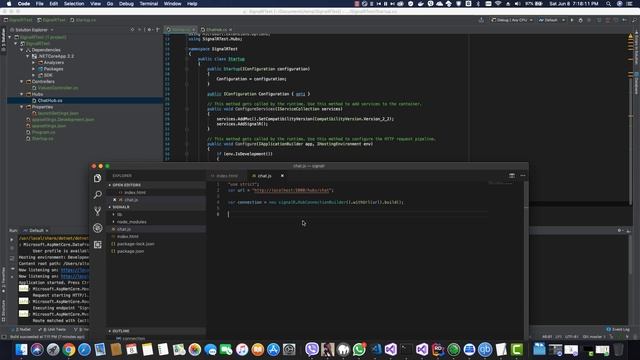The height and width of the screenshot is (360, 640).
Task: Open package-lock.json in VS Code explorer
Action: coord(135,244)
